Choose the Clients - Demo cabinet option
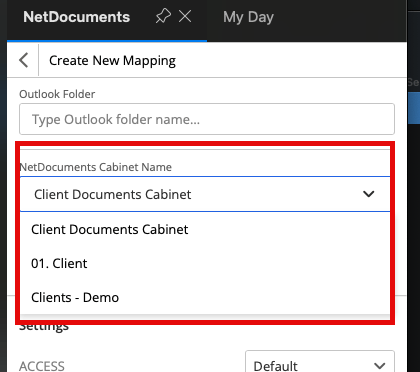420x372 pixels. point(205,297)
